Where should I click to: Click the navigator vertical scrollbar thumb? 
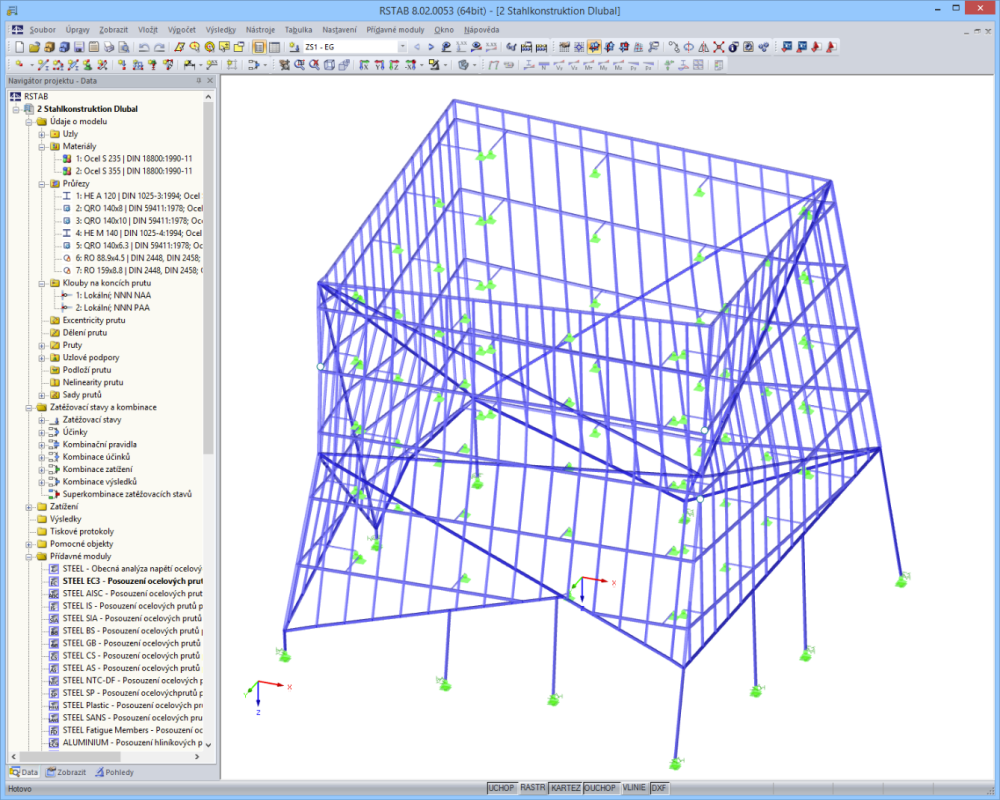tap(208, 278)
